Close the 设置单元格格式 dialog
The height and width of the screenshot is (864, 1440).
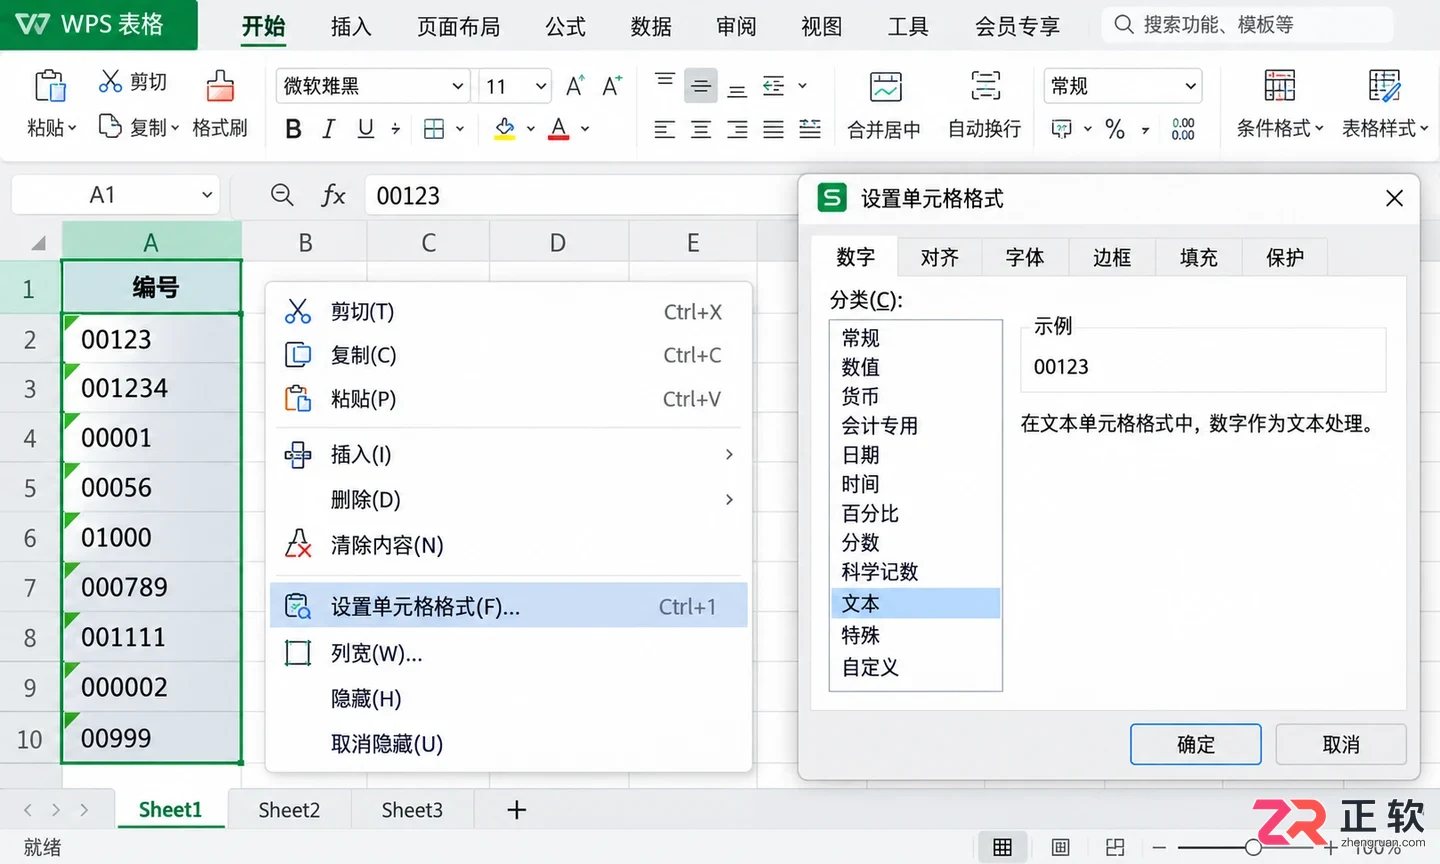(1394, 198)
